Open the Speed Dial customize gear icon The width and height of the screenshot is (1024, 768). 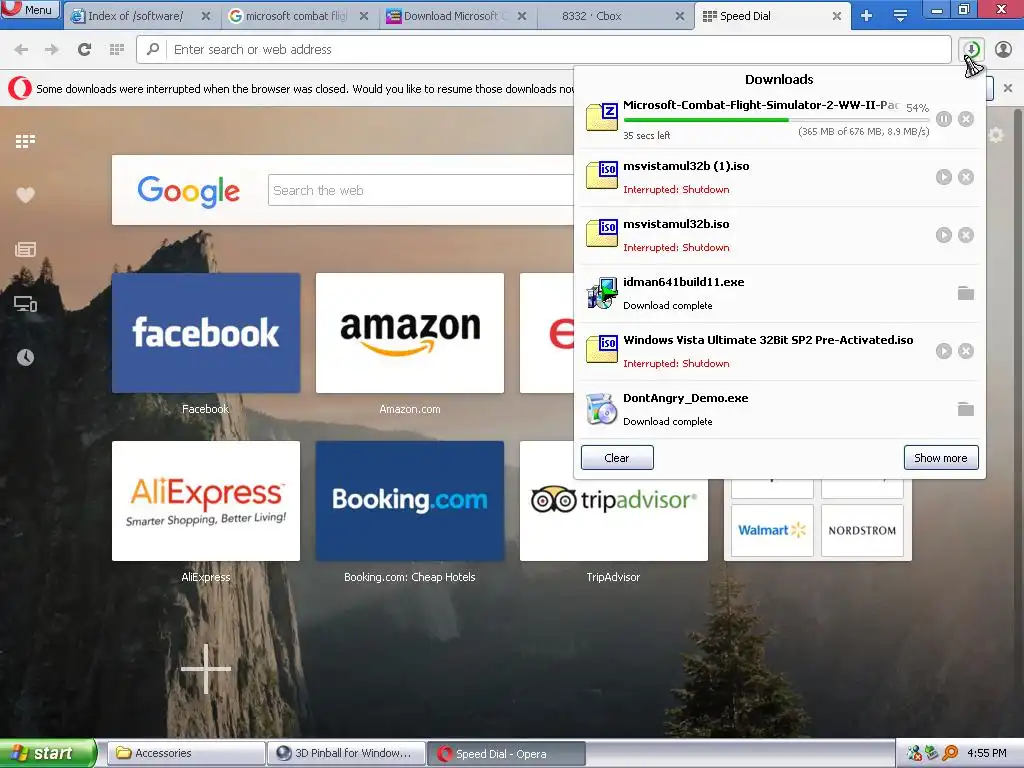click(x=996, y=135)
